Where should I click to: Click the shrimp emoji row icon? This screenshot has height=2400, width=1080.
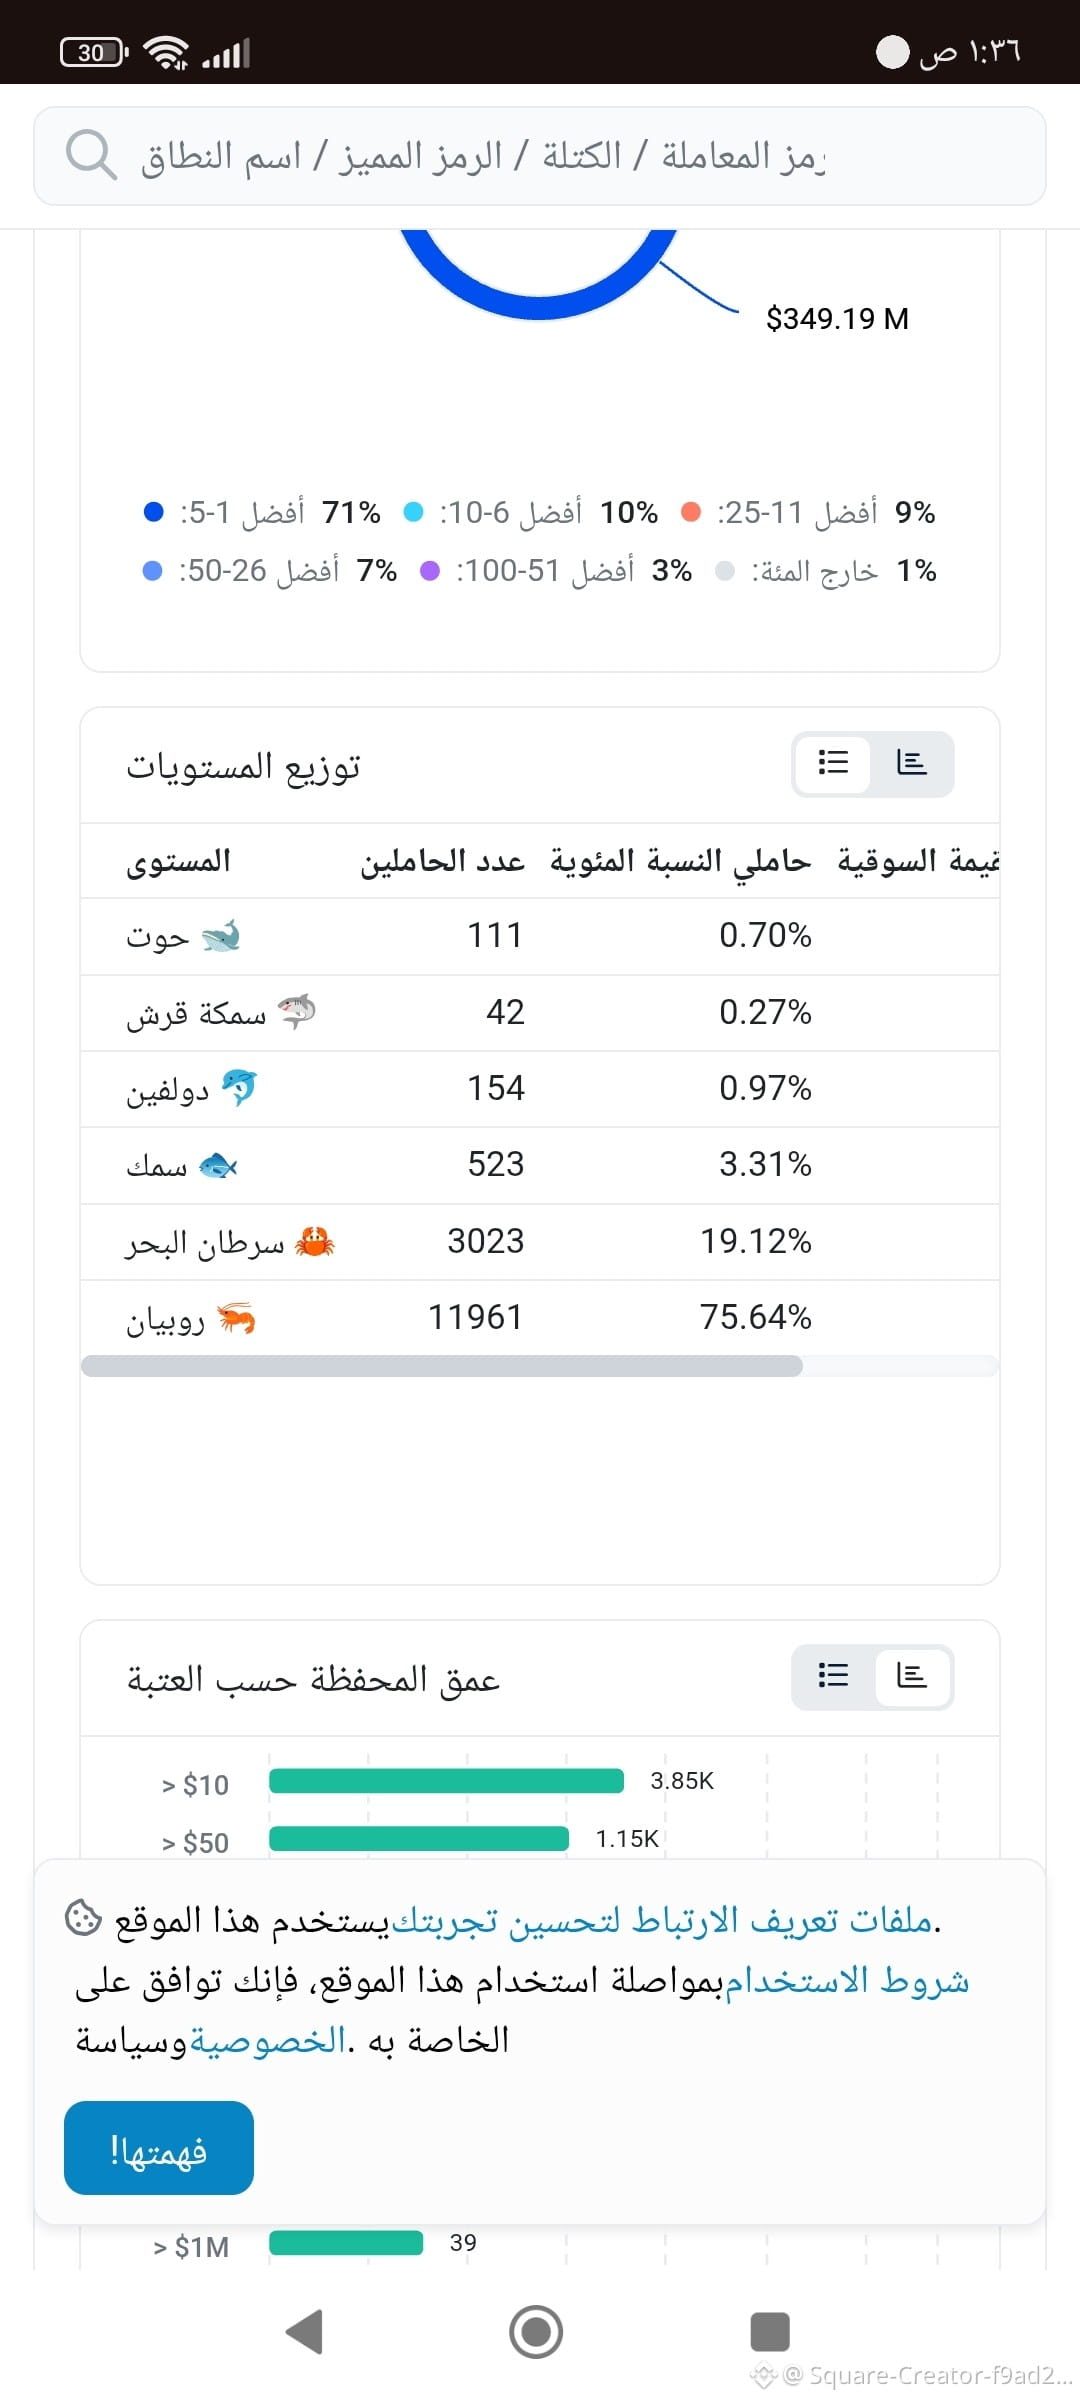pos(237,1318)
